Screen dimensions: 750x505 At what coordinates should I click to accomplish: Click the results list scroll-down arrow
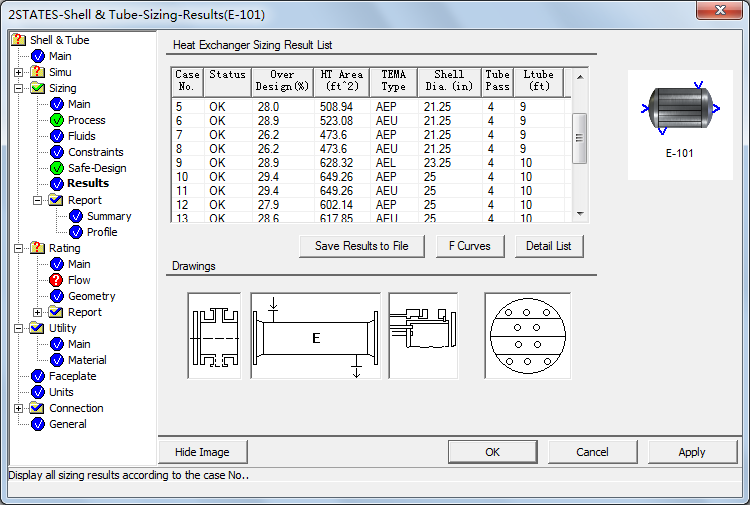point(580,213)
